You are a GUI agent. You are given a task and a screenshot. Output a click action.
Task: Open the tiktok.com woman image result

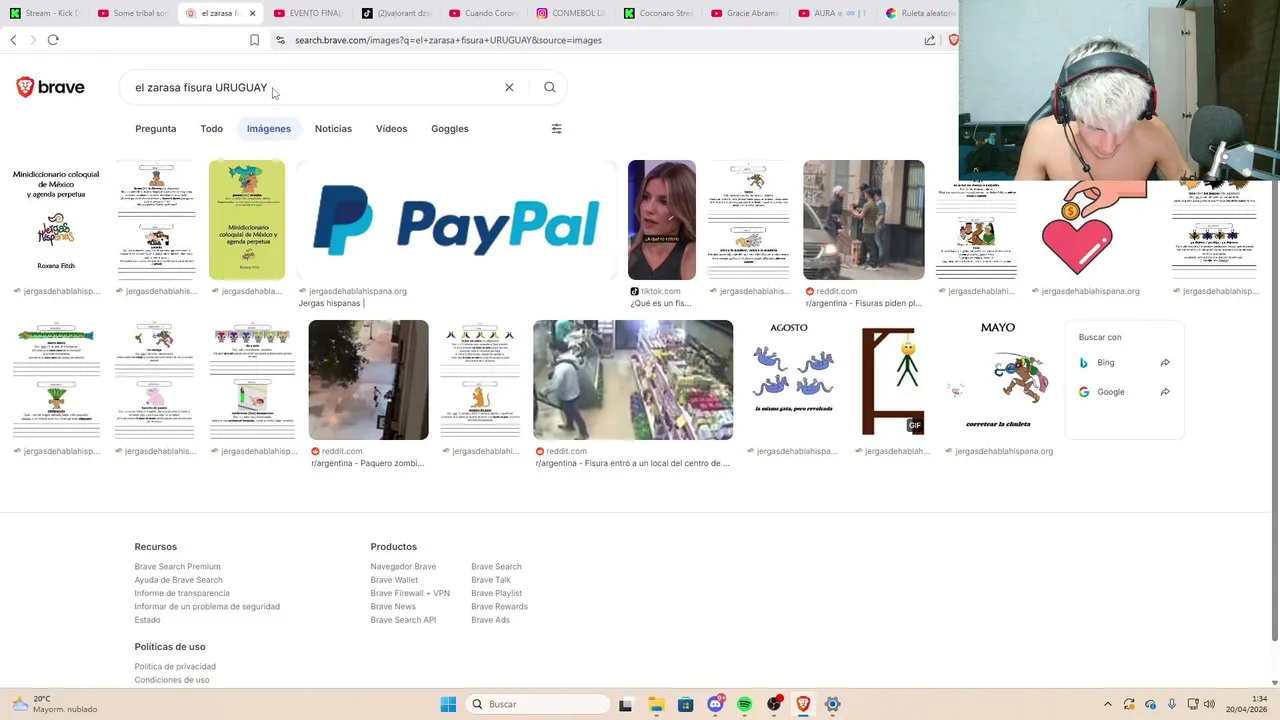pyautogui.click(x=662, y=220)
